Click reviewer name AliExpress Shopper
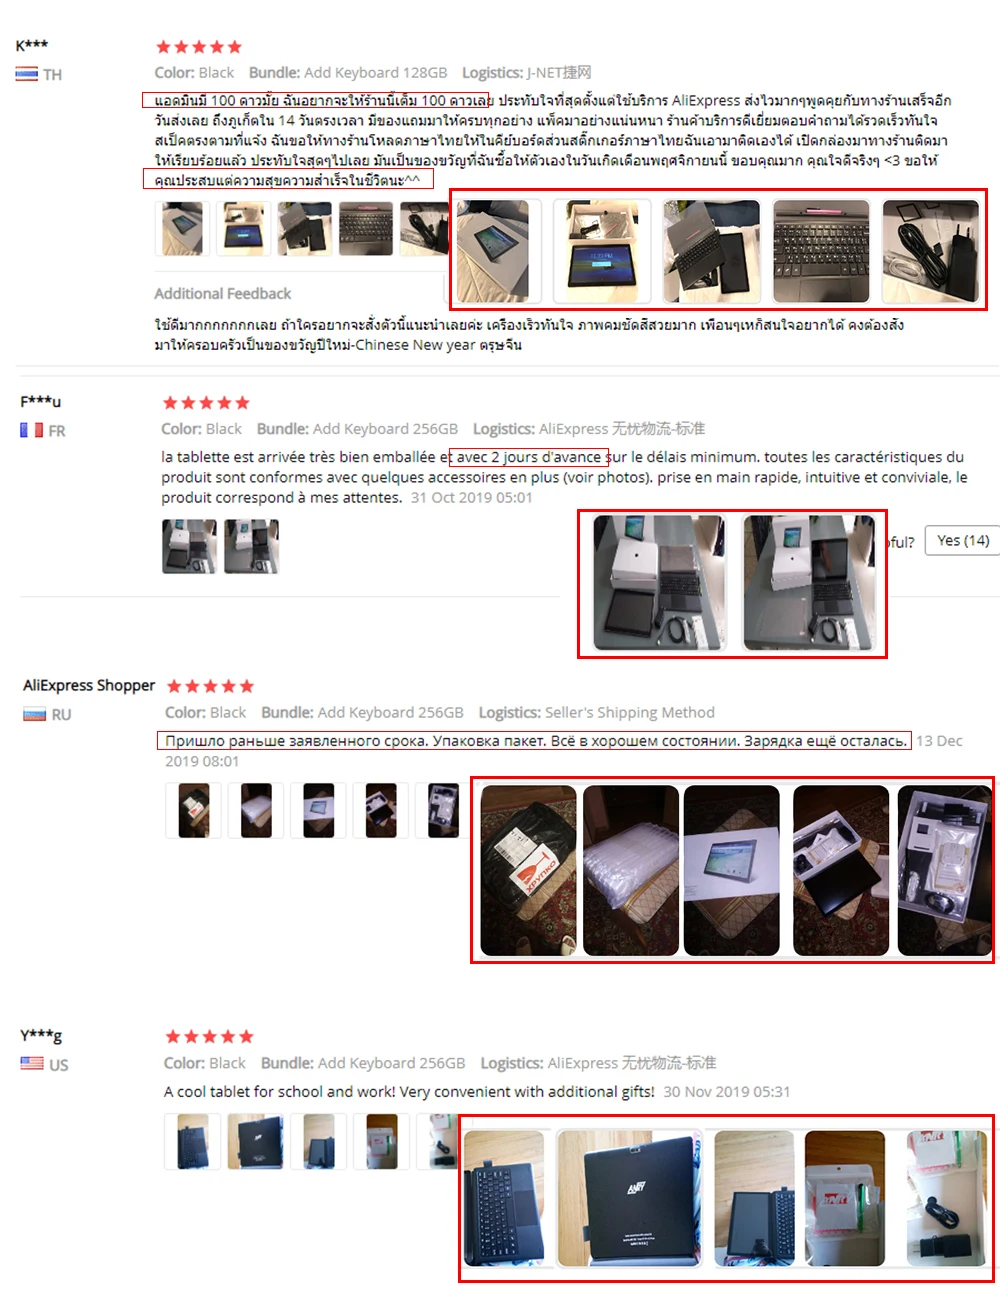The width and height of the screenshot is (1000, 1300). 89,686
